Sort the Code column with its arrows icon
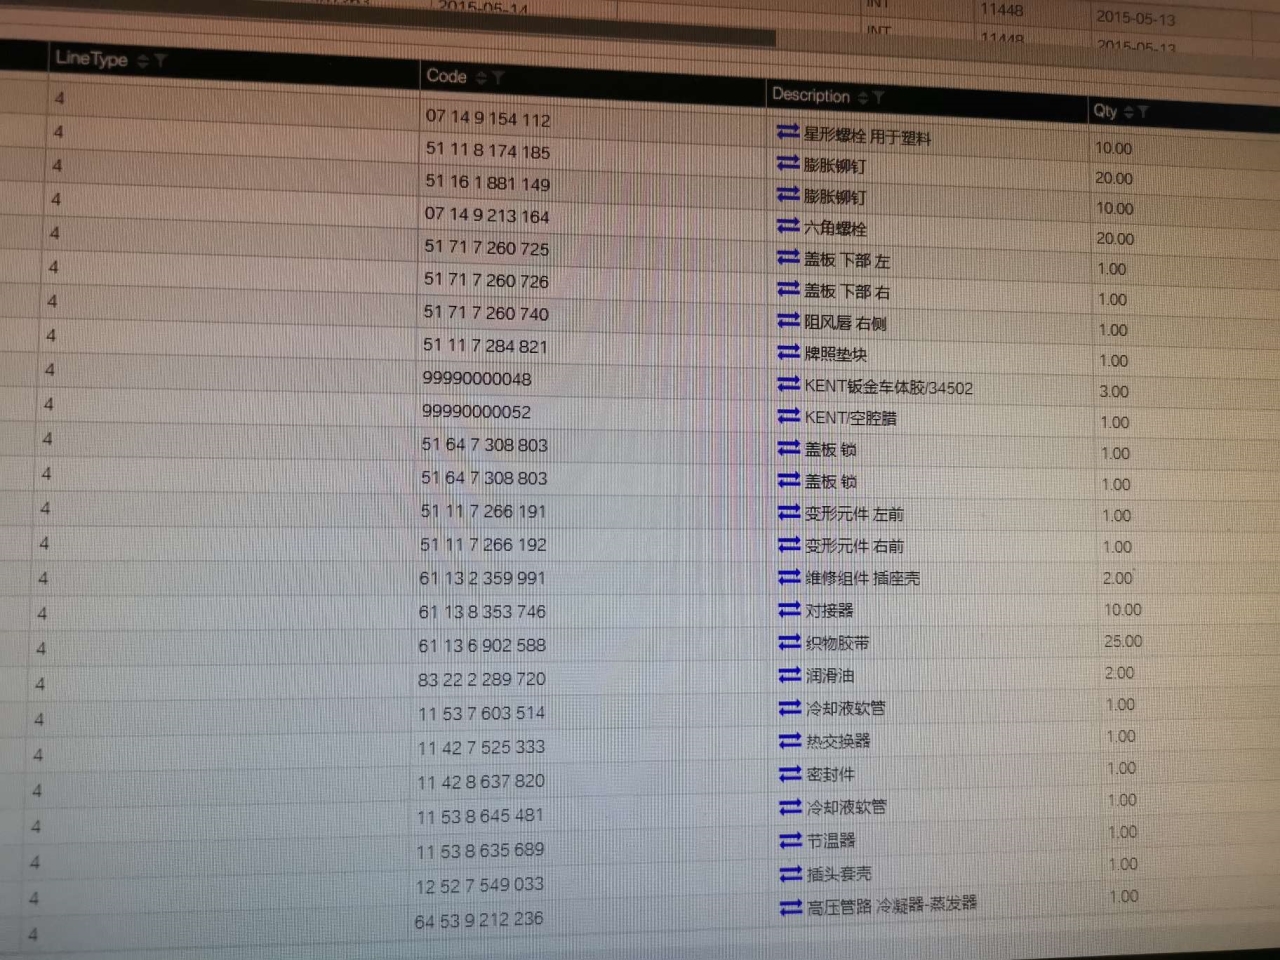Viewport: 1280px width, 960px height. [x=481, y=78]
